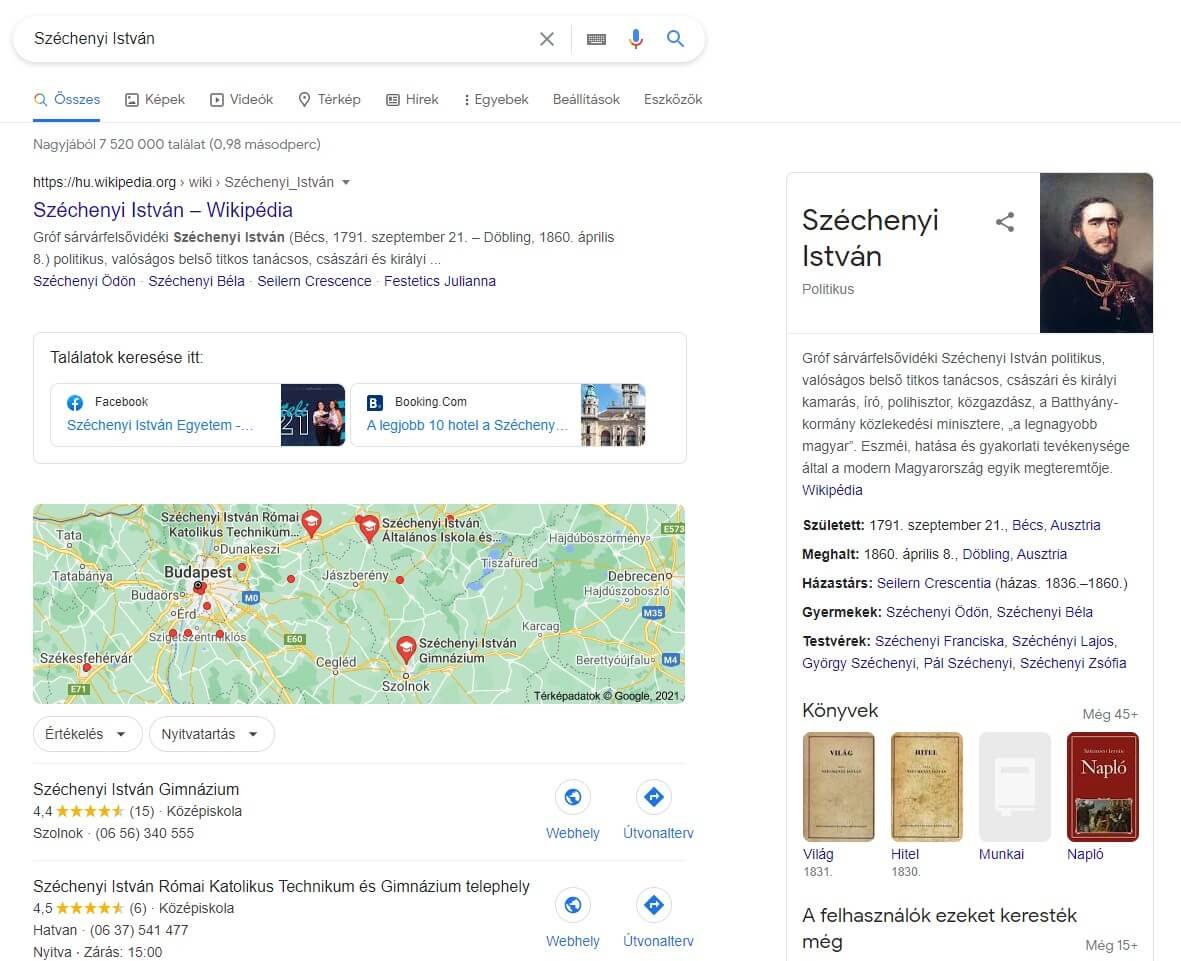This screenshot has width=1181, height=961.
Task: Get directions to Széchenyi István Gimnázium
Action: pos(654,797)
